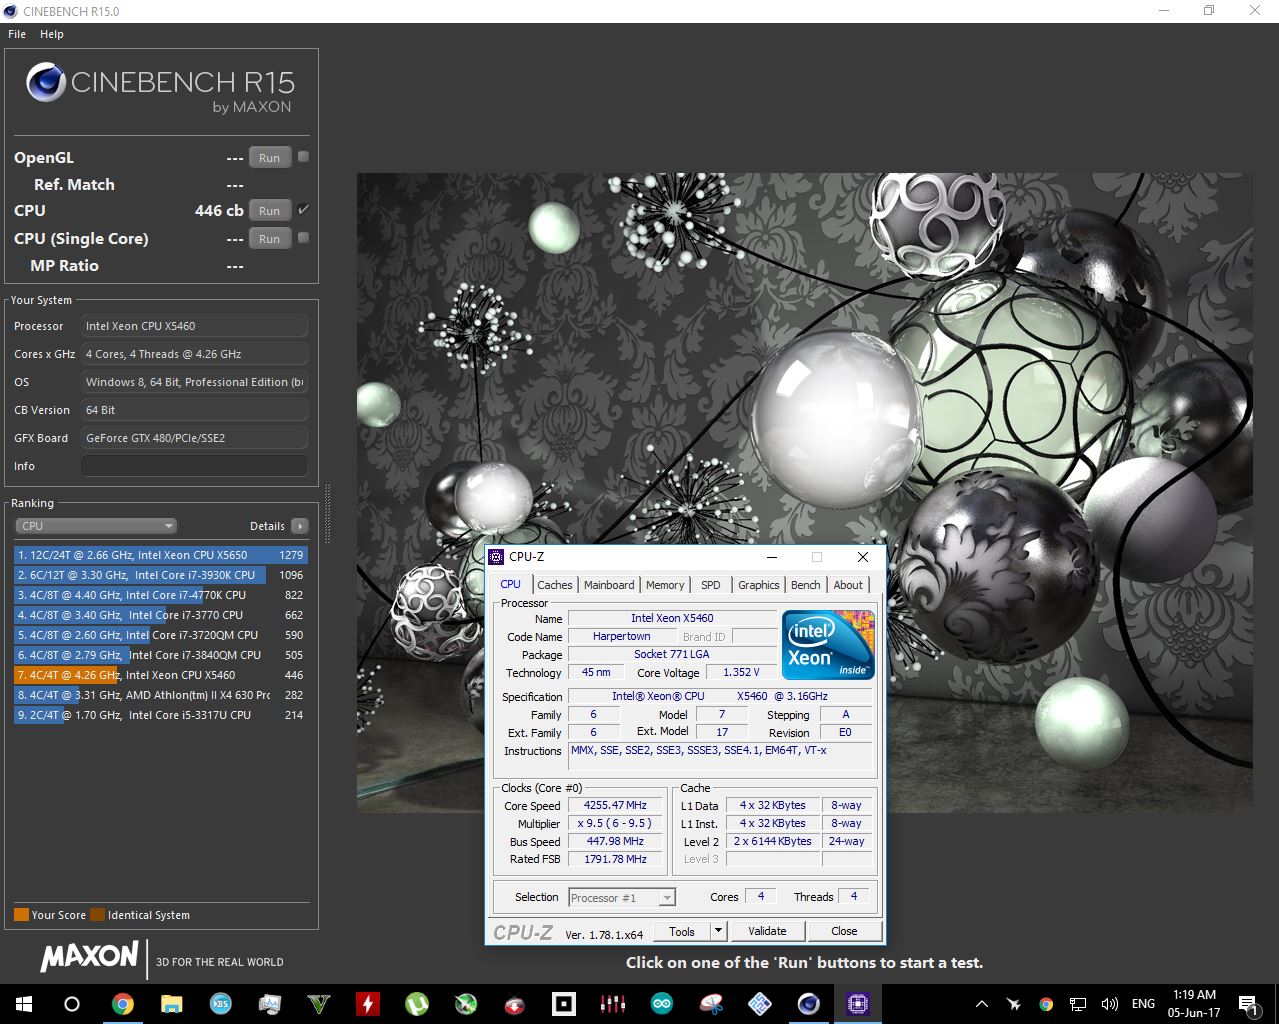1279x1024 pixels.
Task: Open the white square taskbar app
Action: click(x=563, y=1004)
